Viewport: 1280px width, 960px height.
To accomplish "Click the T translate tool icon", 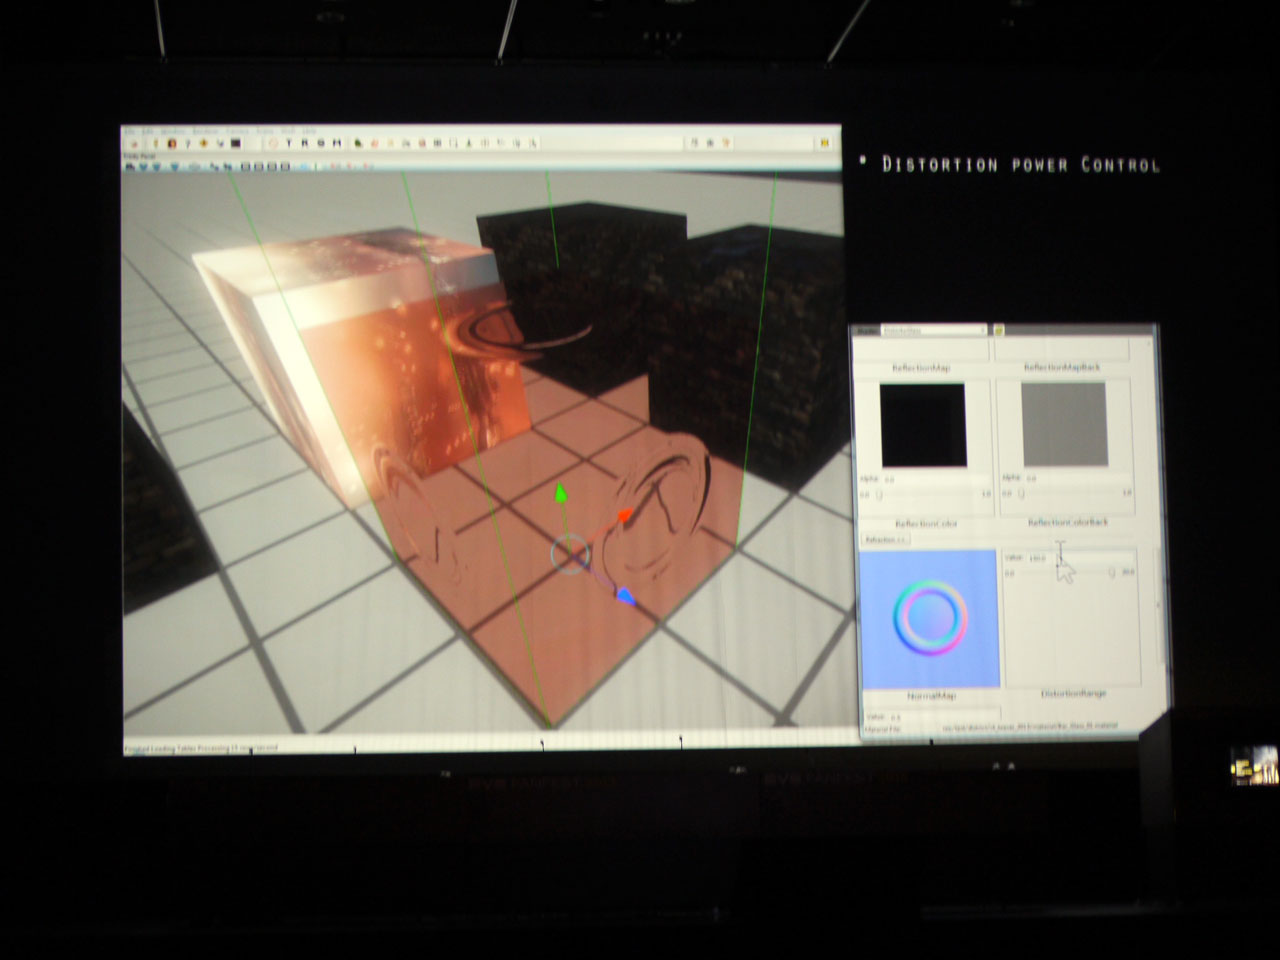I will (x=288, y=143).
